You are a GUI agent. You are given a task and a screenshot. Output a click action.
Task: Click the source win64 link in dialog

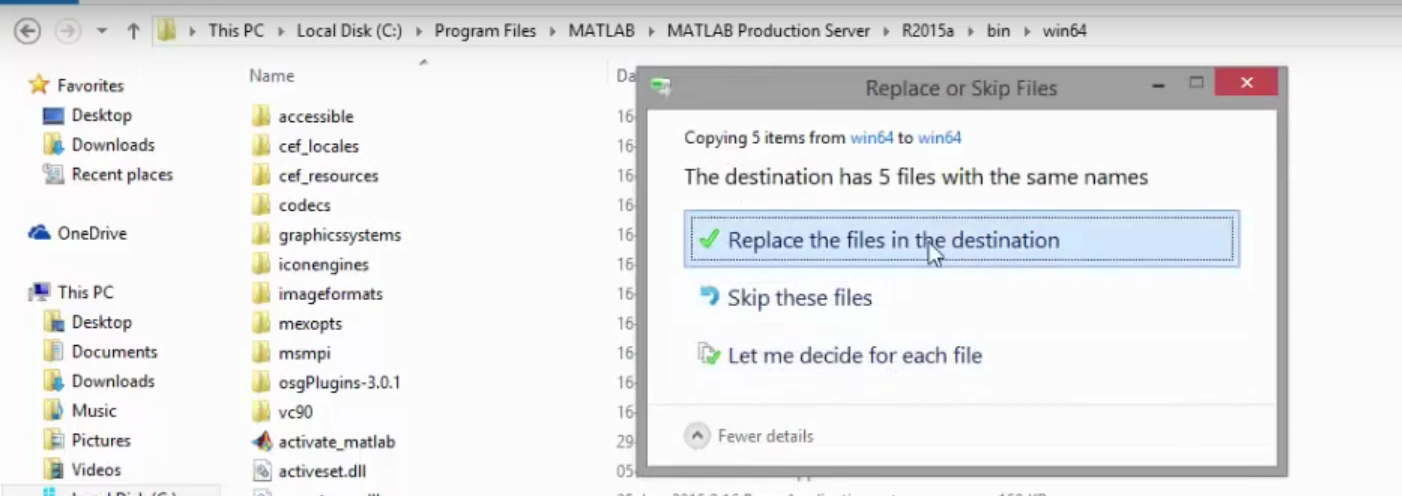(871, 138)
